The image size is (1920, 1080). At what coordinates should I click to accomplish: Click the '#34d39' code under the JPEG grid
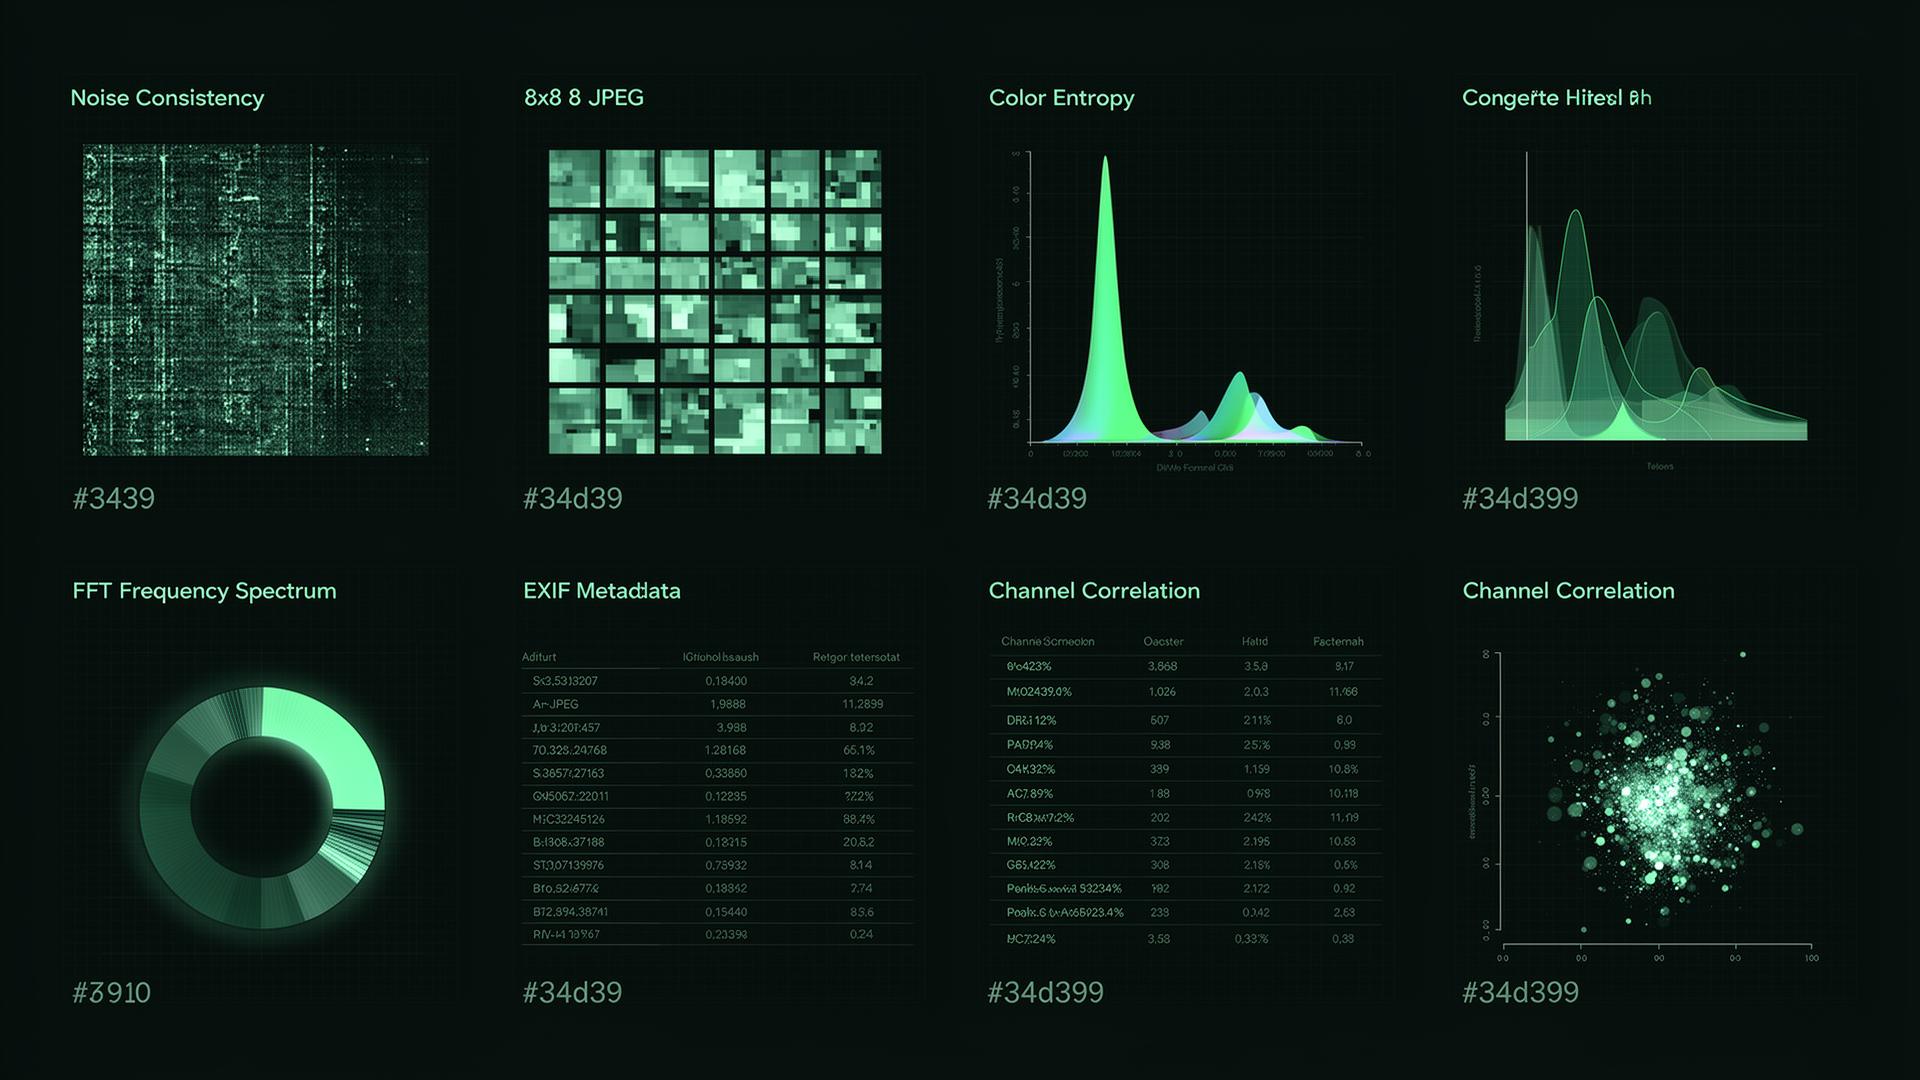pos(573,499)
